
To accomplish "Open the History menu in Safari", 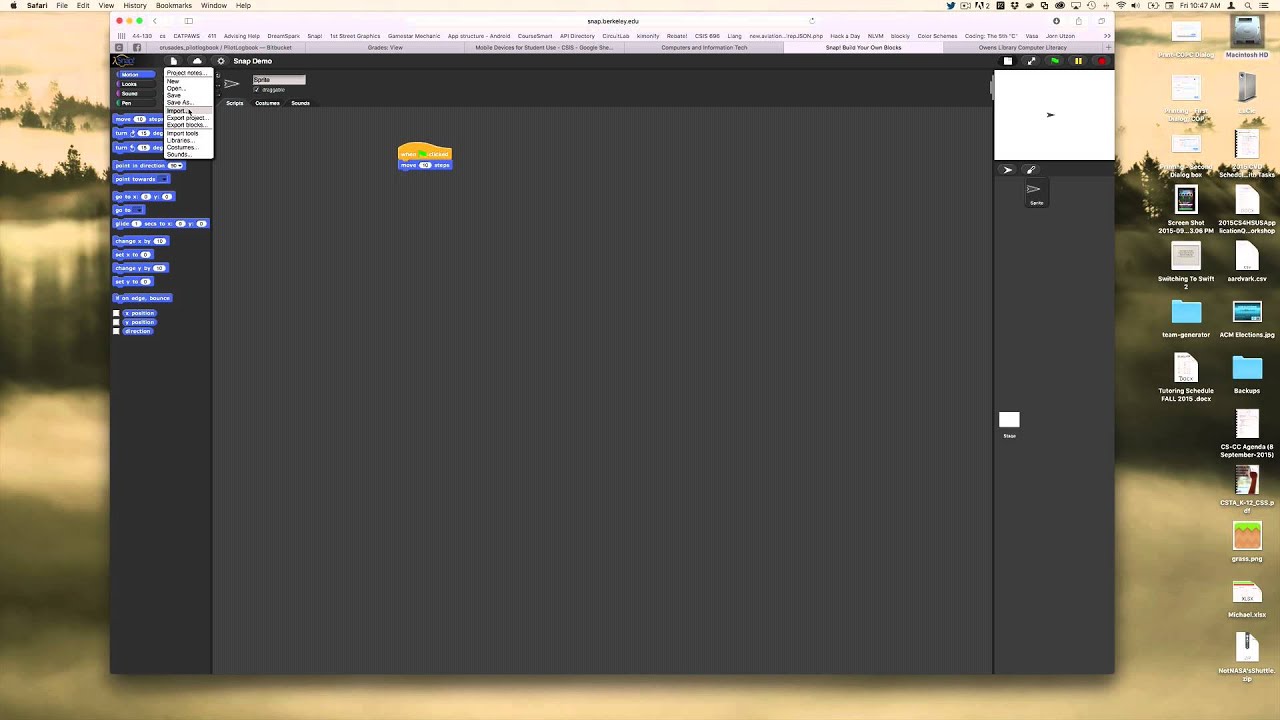I will coord(134,6).
